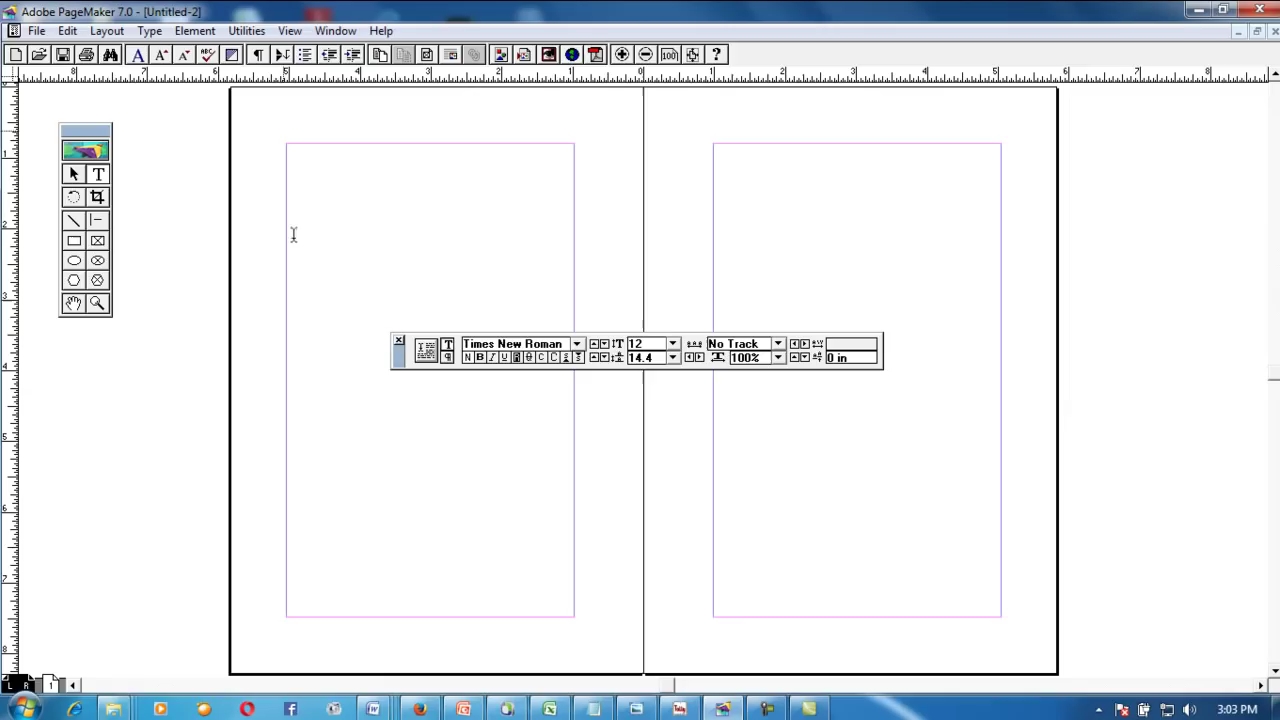Select the Ellipse tool in toolbox

tap(73, 261)
